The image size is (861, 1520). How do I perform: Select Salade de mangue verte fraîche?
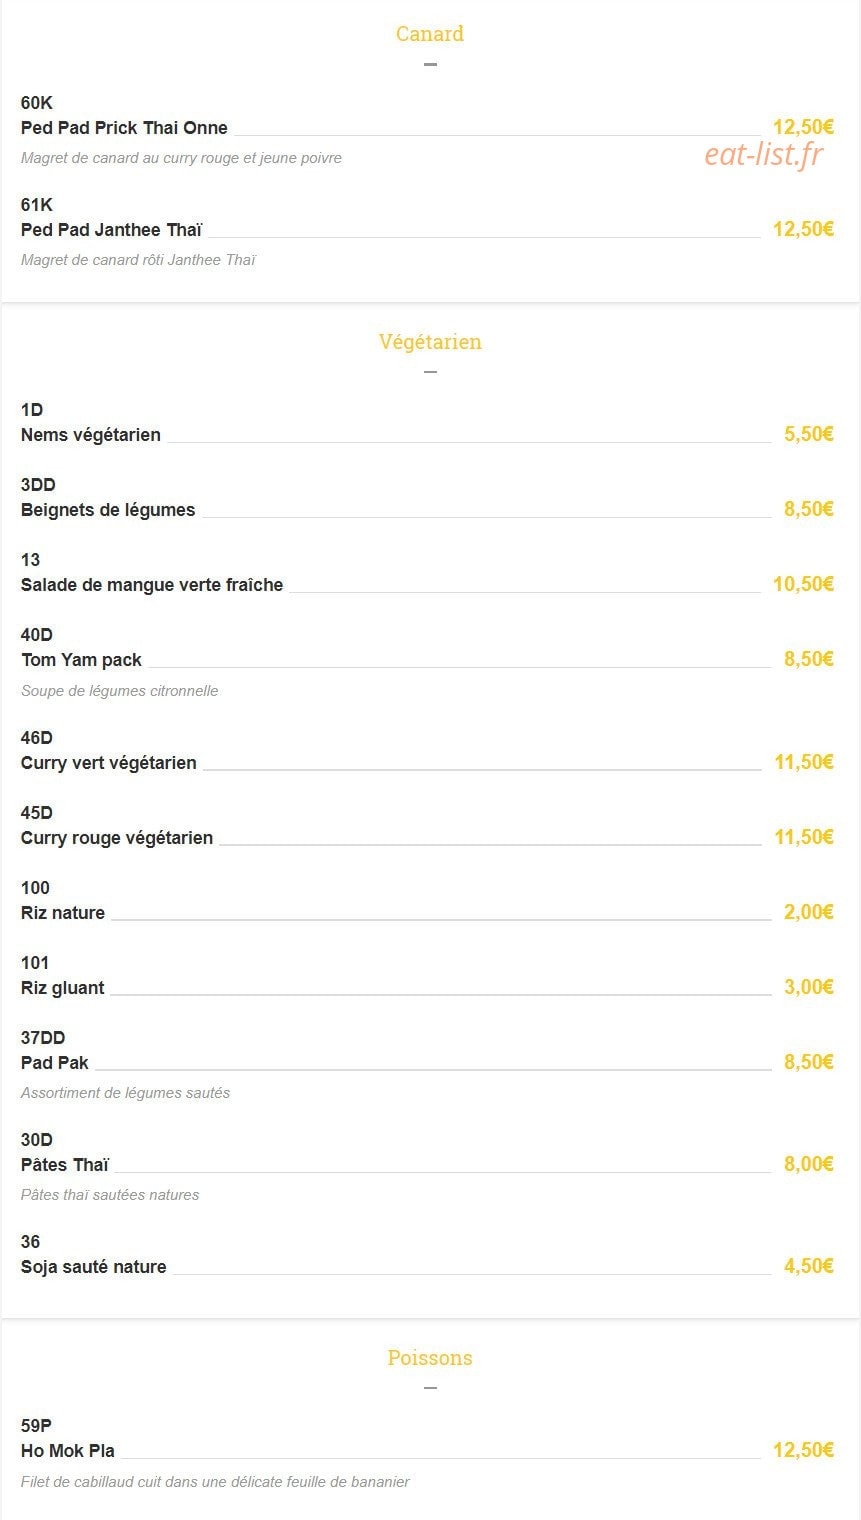152,585
